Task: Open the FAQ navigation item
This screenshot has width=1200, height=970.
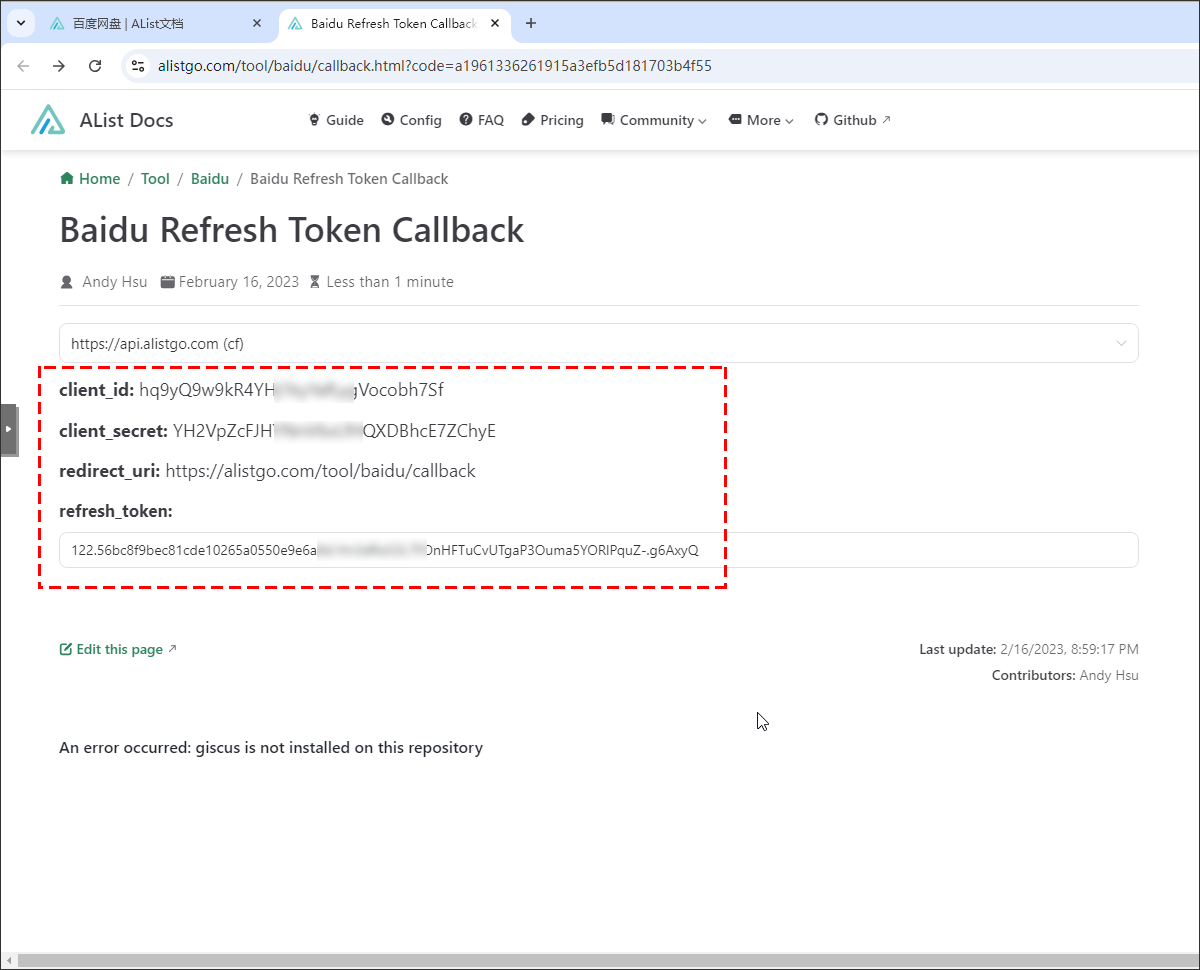Action: click(x=481, y=120)
